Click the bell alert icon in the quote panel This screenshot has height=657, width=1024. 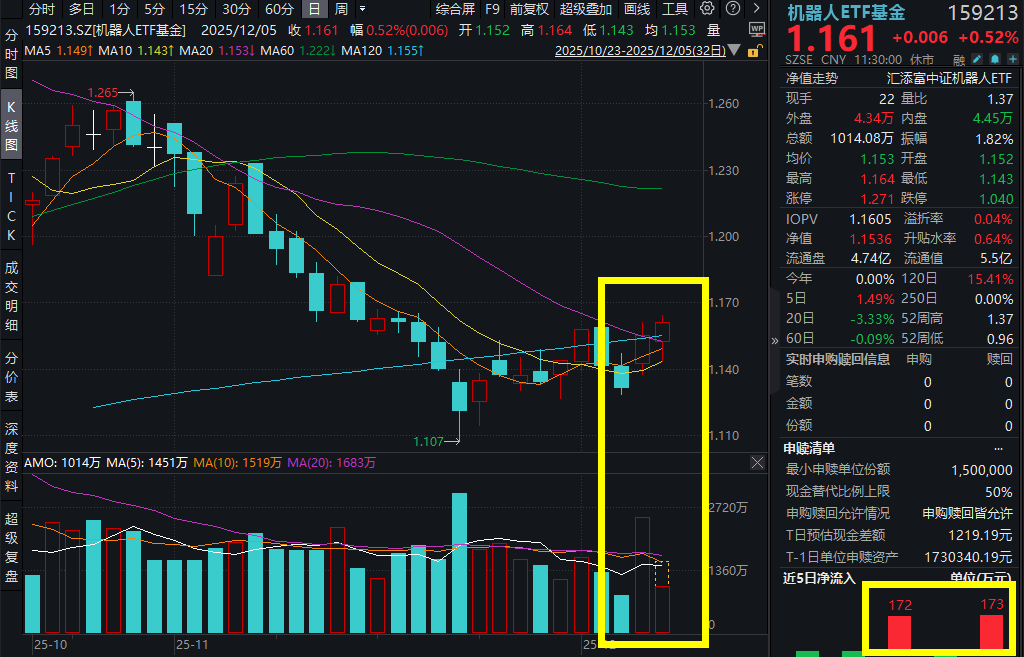pyautogui.click(x=995, y=59)
